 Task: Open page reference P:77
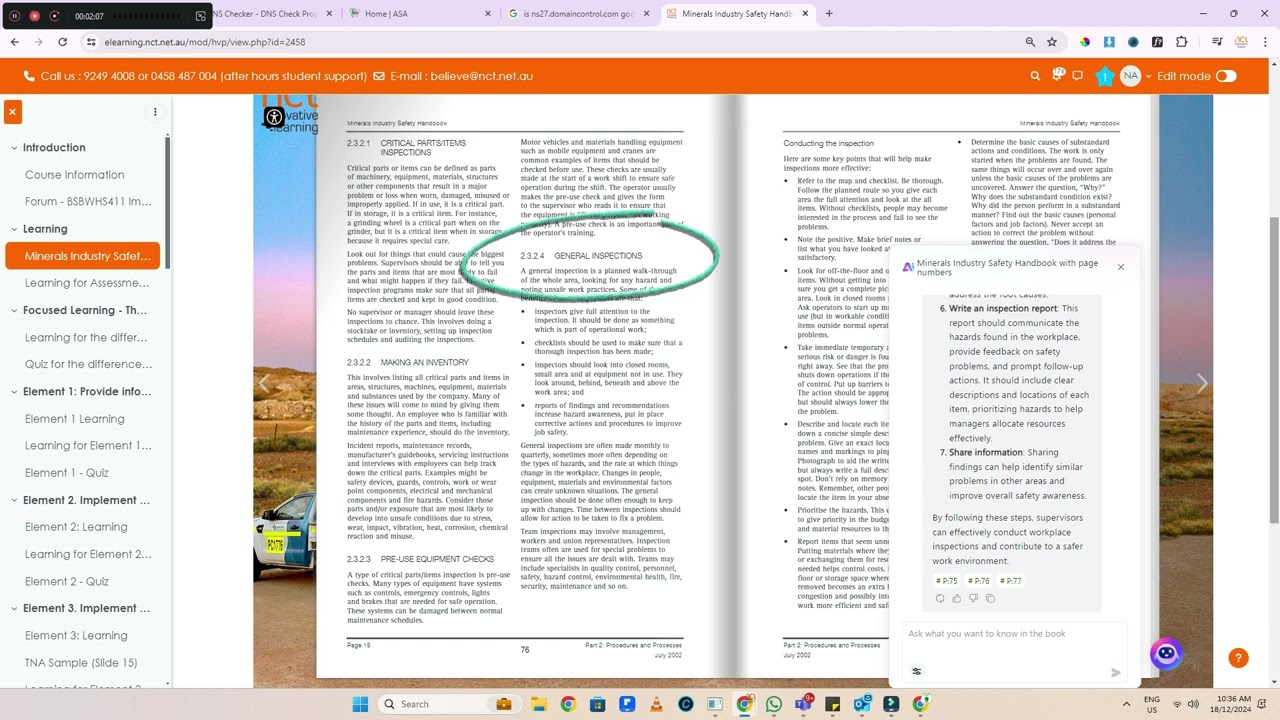point(1010,581)
